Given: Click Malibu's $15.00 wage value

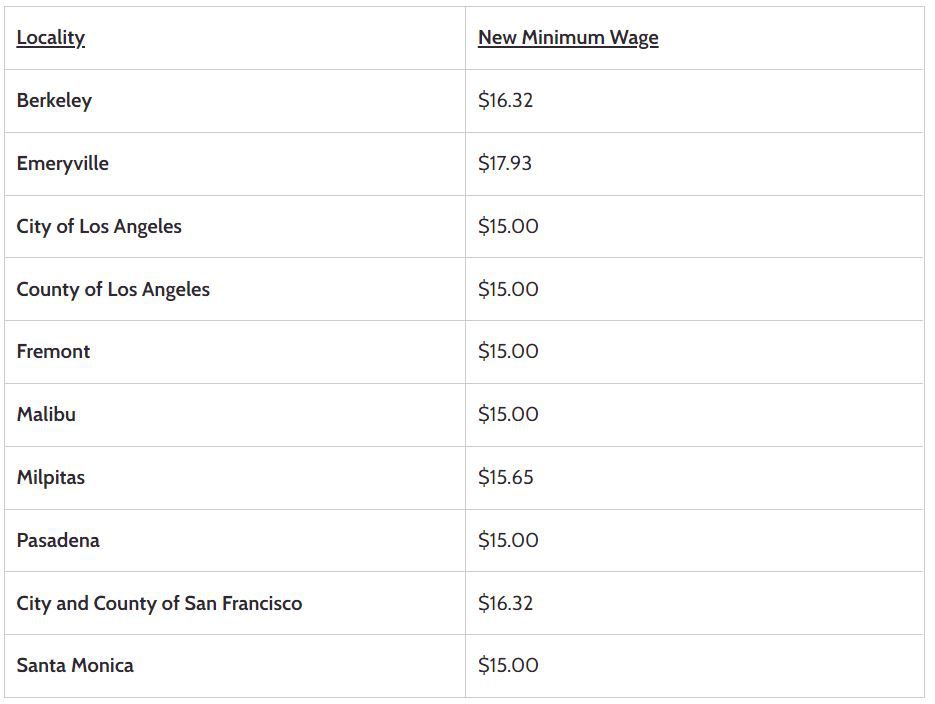Looking at the screenshot, I should click(x=508, y=414).
